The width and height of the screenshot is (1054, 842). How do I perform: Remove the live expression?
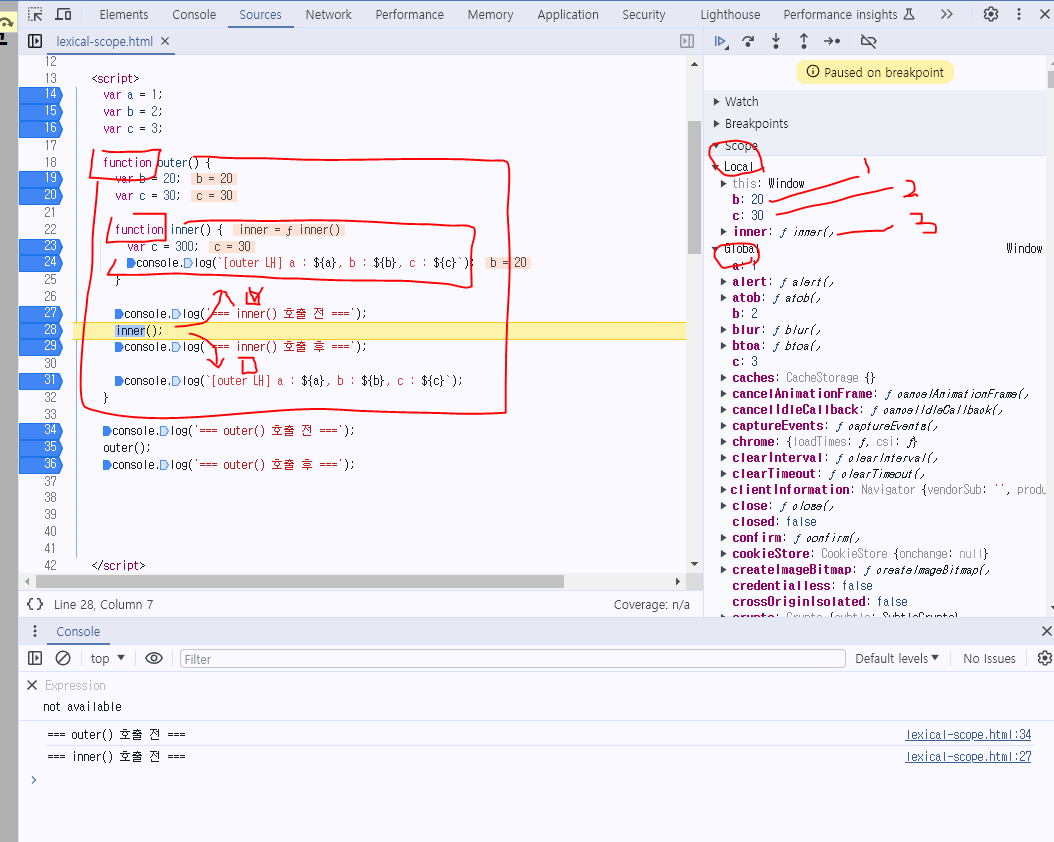click(x=32, y=685)
